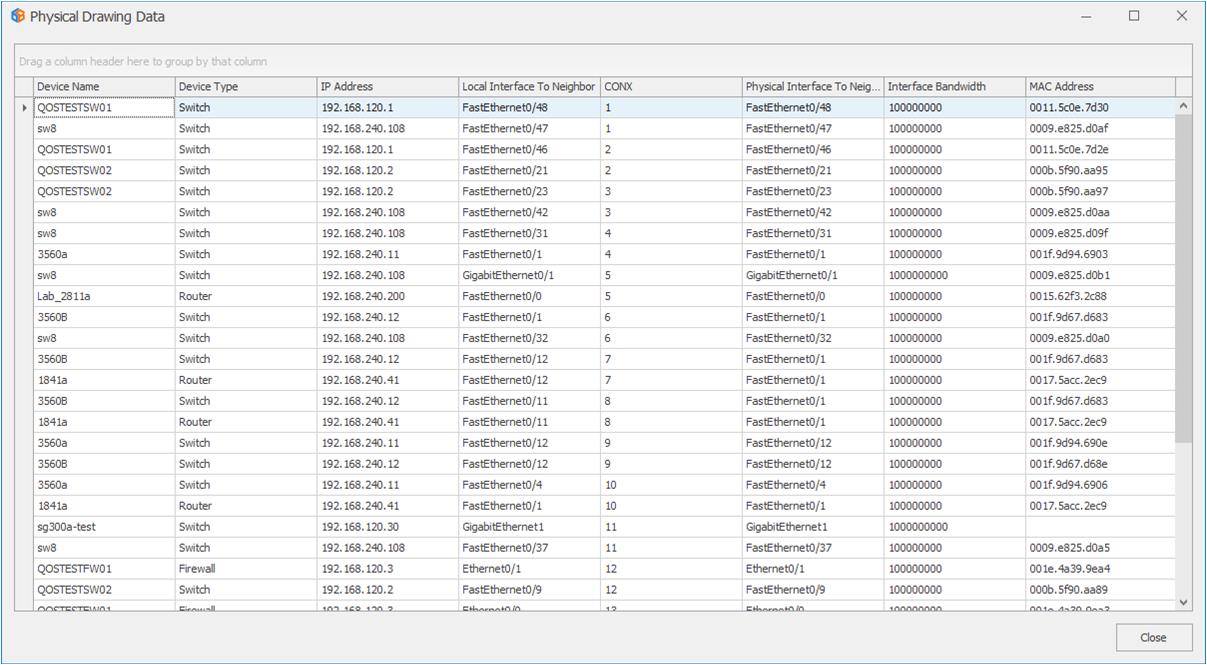
Task: Click MAC address 001e.4a39.9ea4
Action: click(x=1101, y=569)
